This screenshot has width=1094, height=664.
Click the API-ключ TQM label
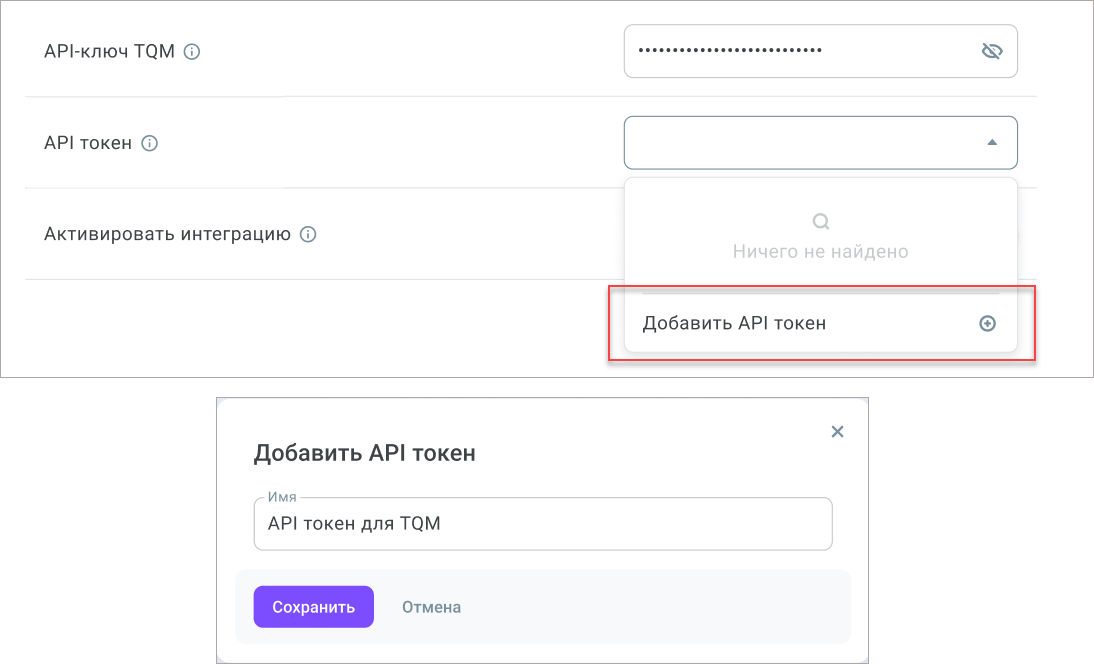[110, 52]
